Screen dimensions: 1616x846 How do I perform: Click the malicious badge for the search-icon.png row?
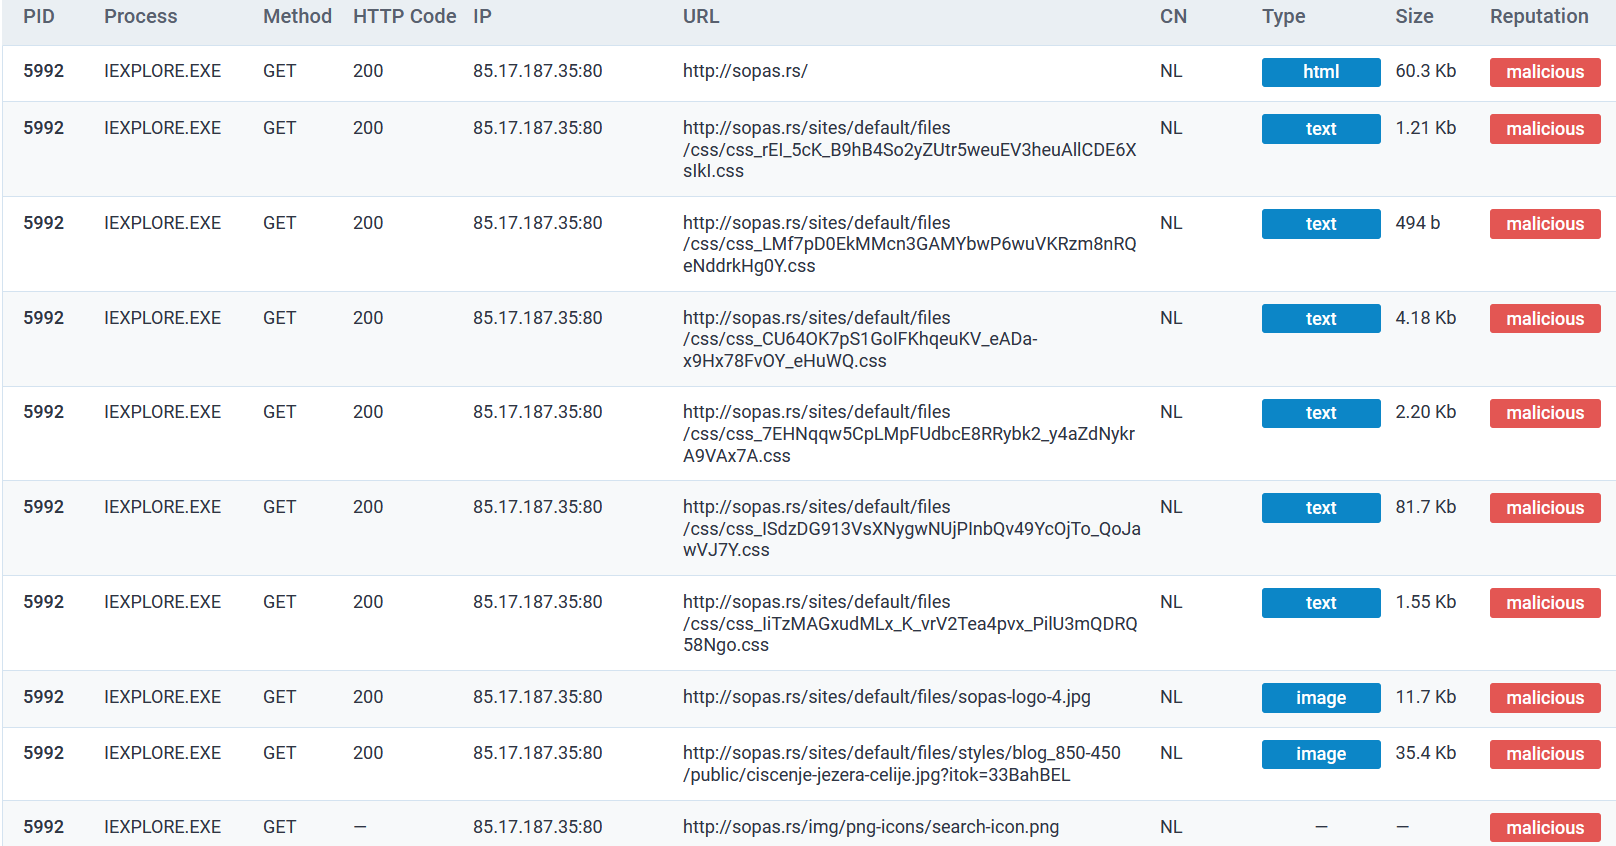(1545, 828)
